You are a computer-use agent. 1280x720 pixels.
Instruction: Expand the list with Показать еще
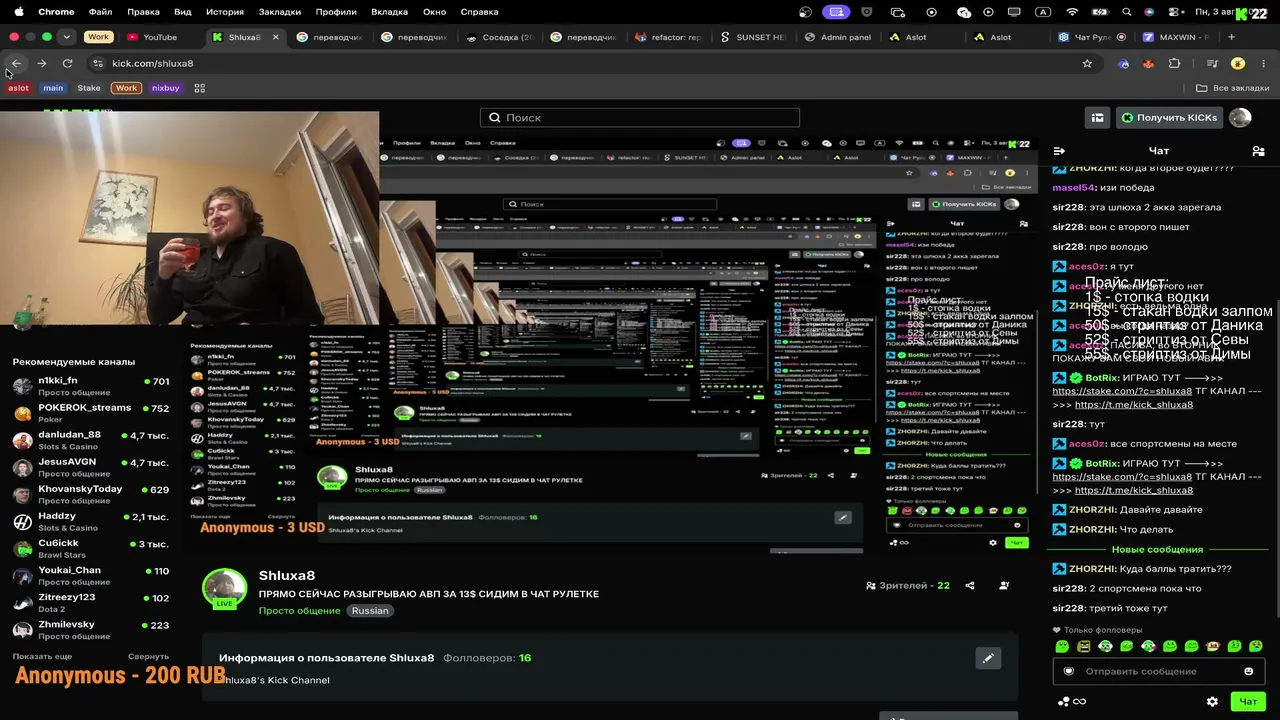(x=42, y=656)
